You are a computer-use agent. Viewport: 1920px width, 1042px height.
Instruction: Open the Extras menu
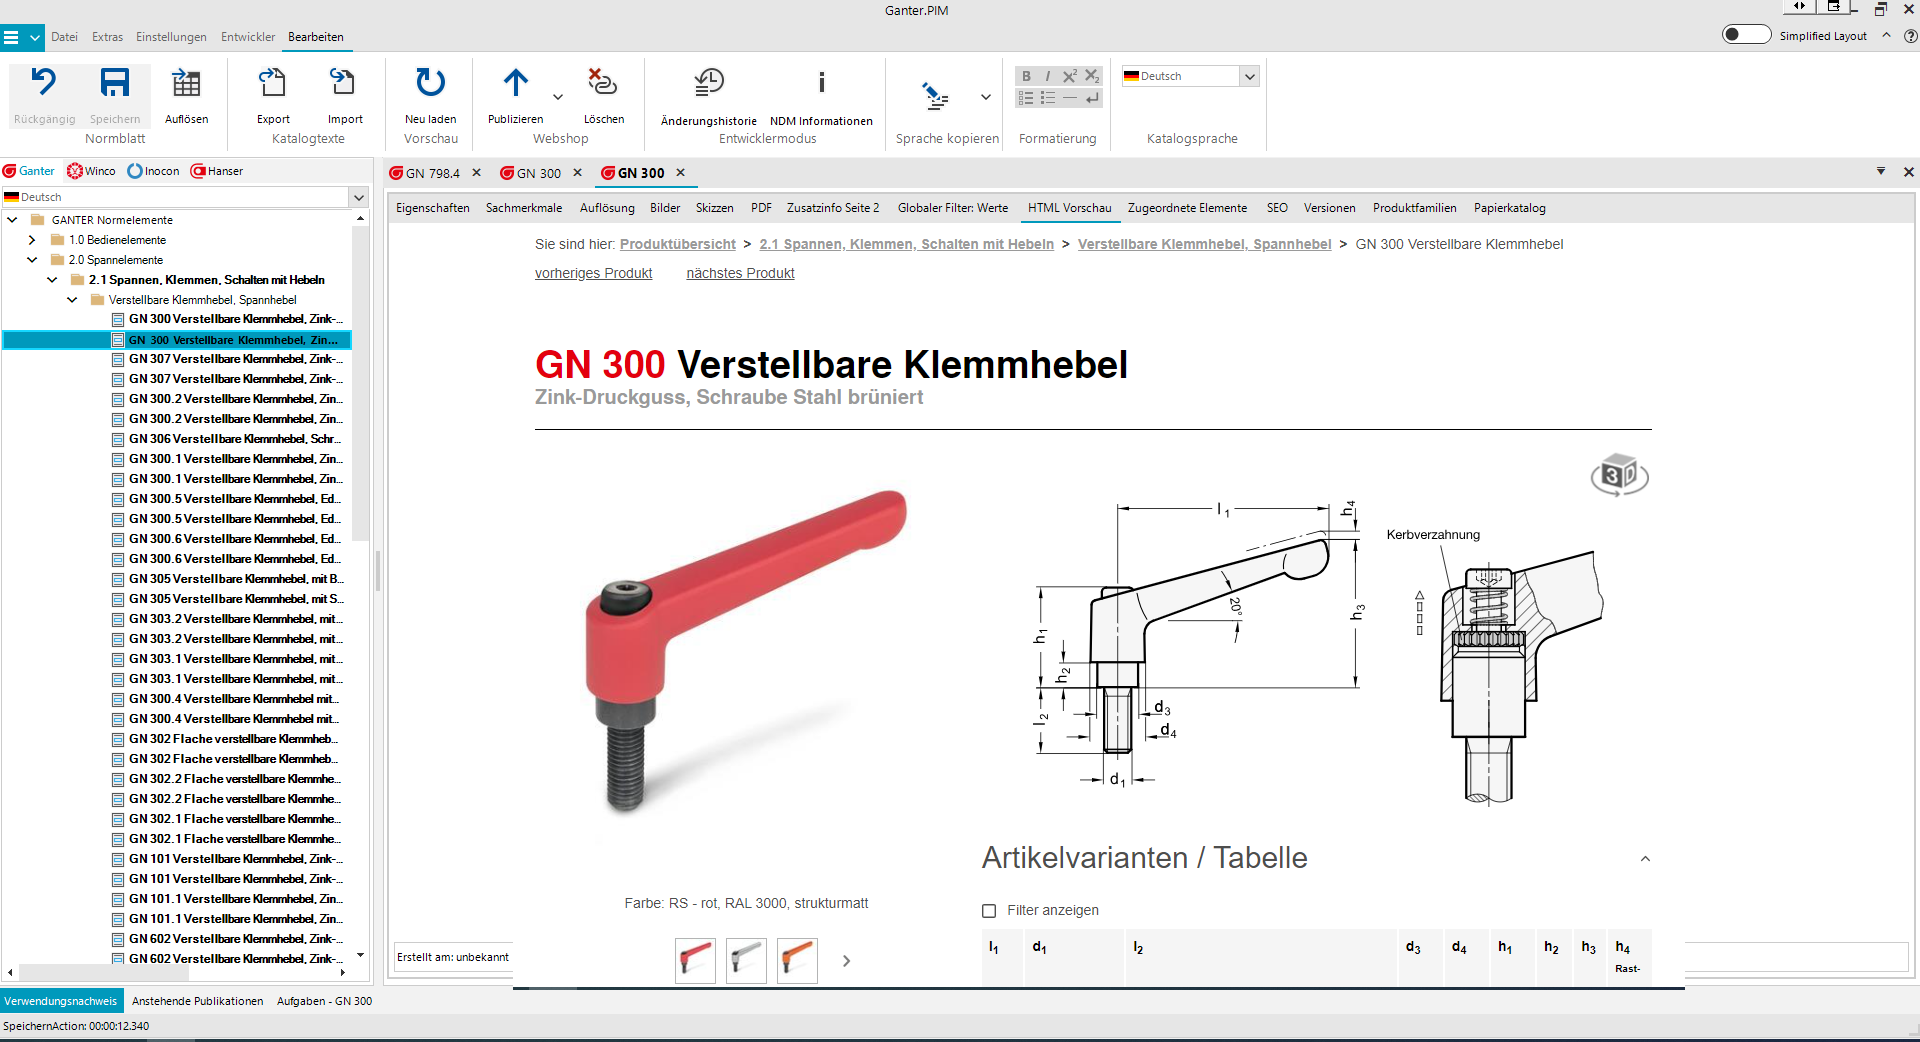tap(107, 37)
